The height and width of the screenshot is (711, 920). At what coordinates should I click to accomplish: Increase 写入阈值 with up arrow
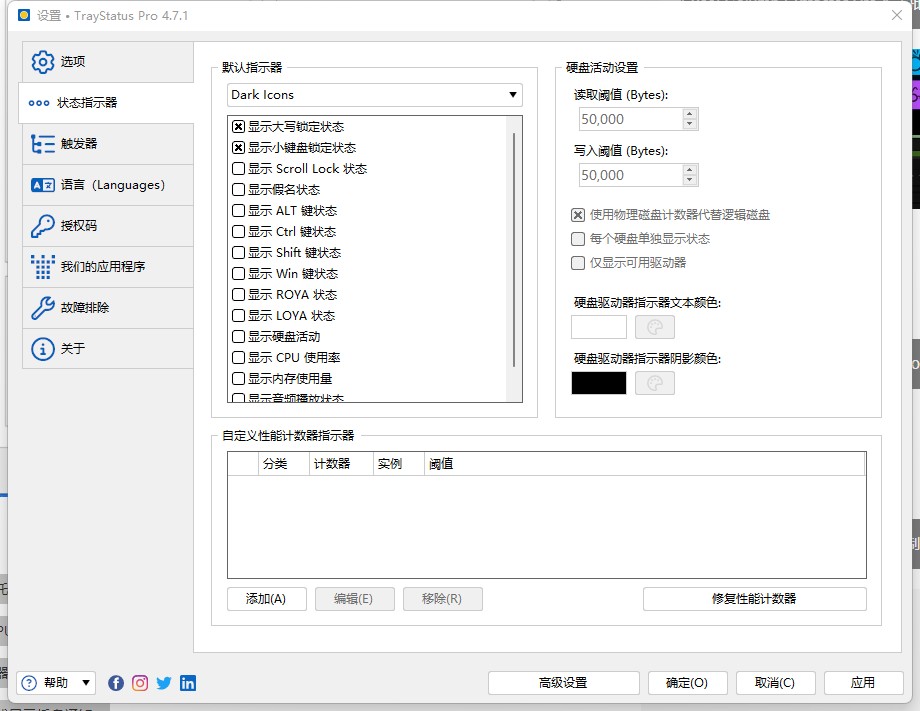coord(690,170)
